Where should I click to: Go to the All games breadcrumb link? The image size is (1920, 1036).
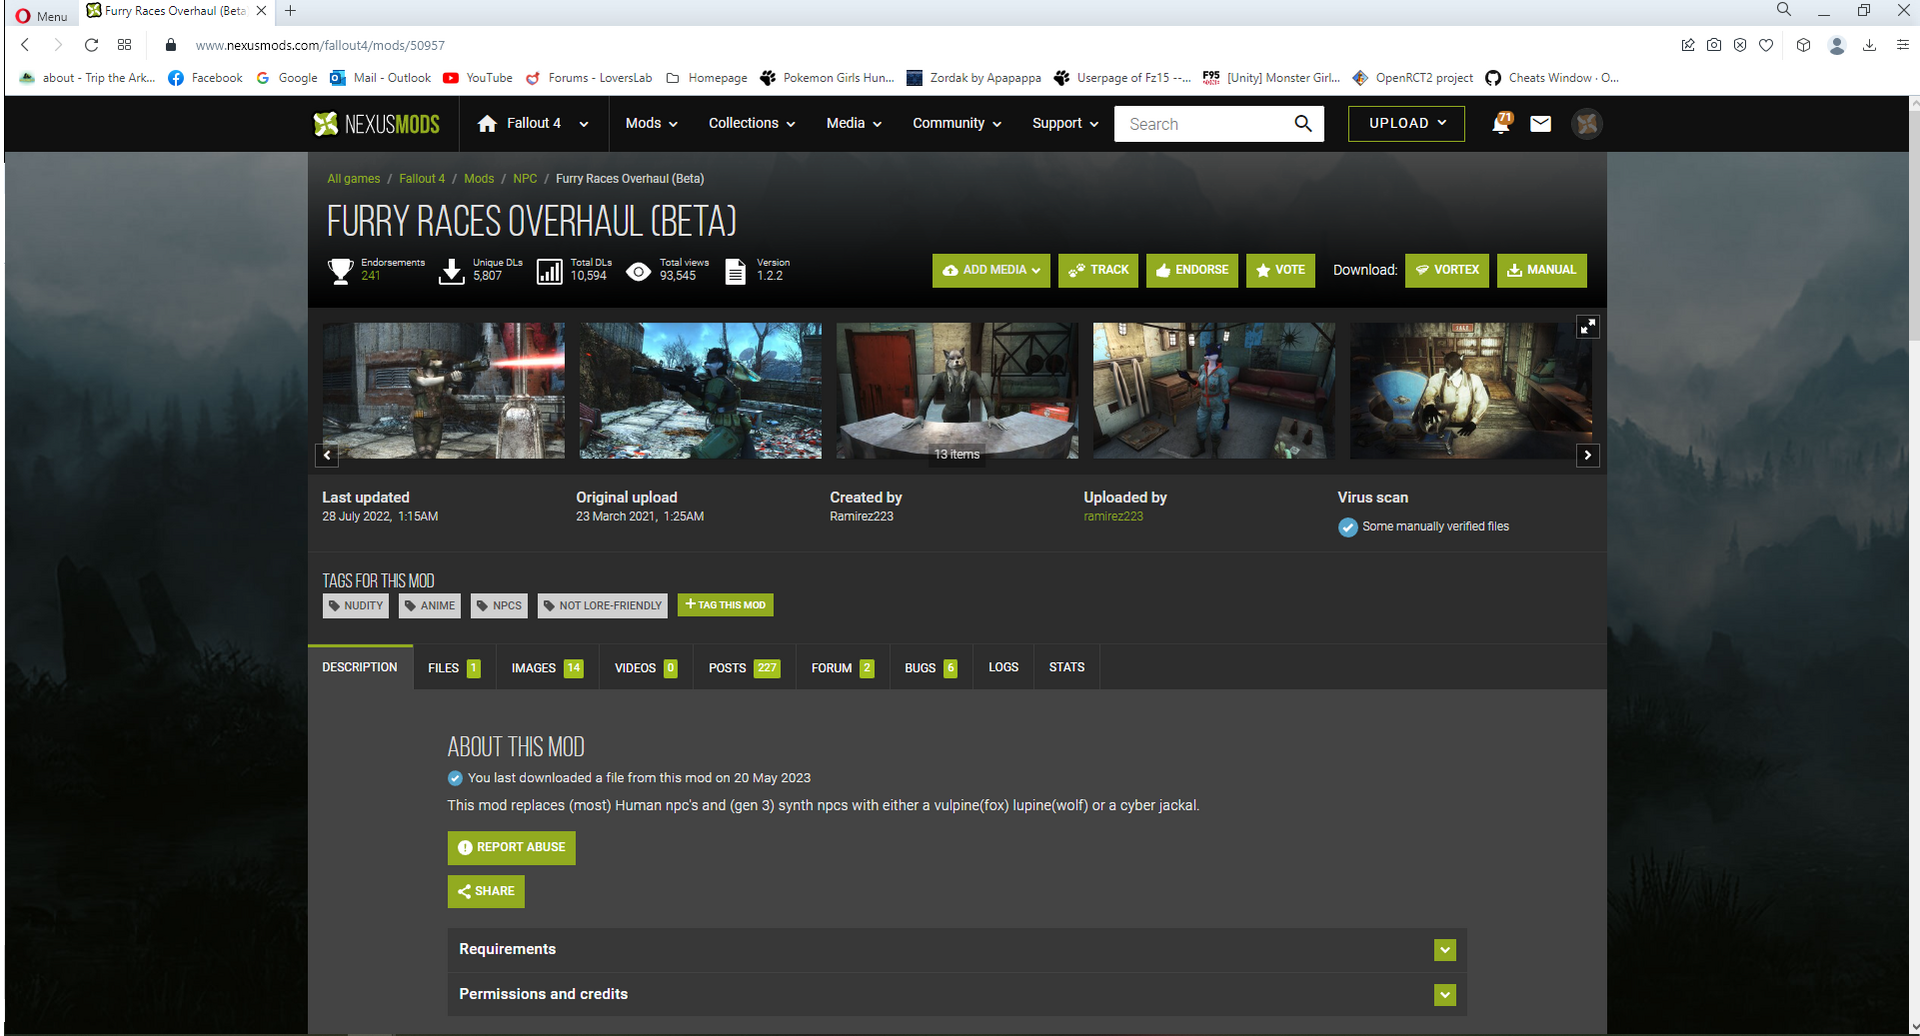coord(354,179)
